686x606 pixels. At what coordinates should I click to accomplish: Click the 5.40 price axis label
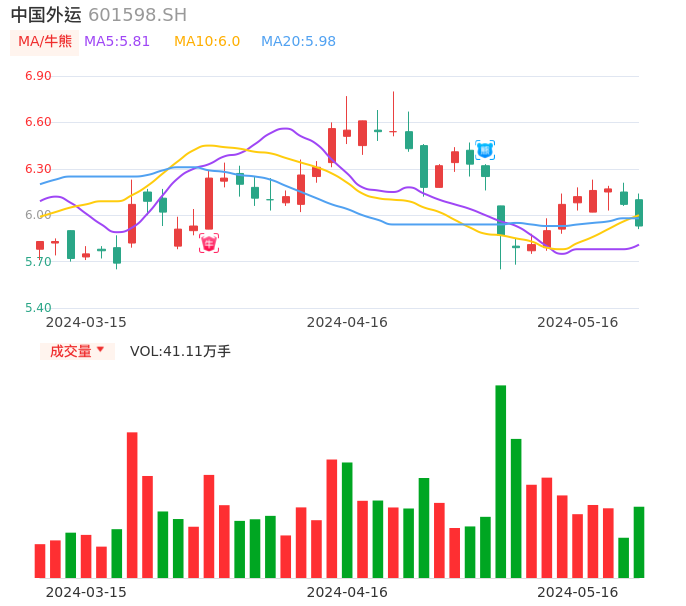coord(38,308)
